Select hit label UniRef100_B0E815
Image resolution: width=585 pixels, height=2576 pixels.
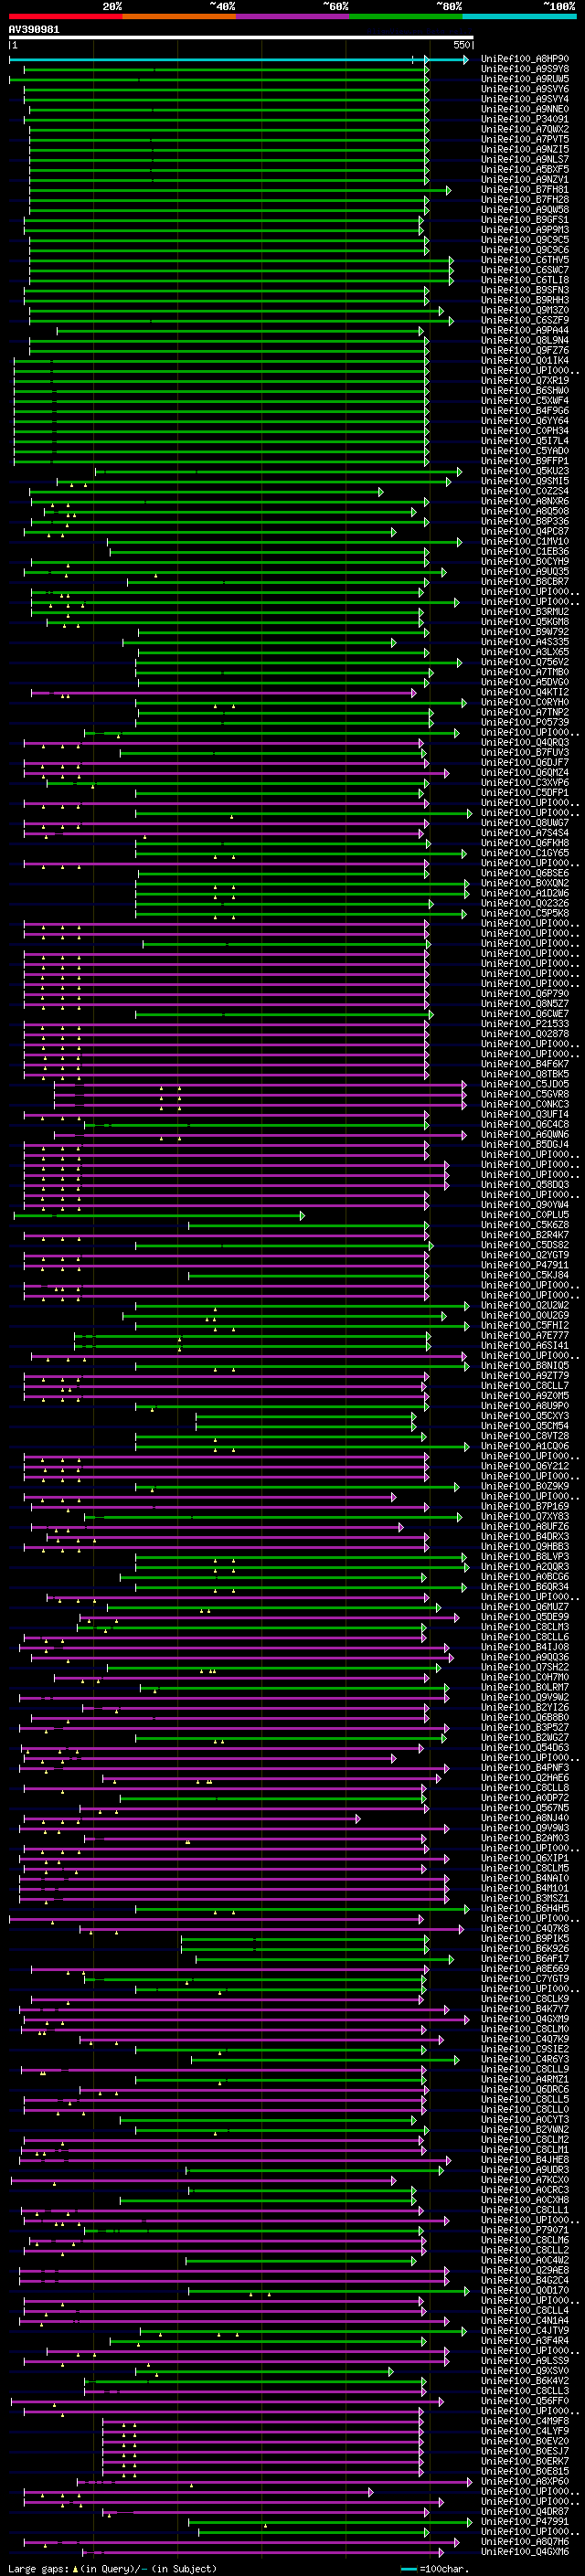[525, 2471]
